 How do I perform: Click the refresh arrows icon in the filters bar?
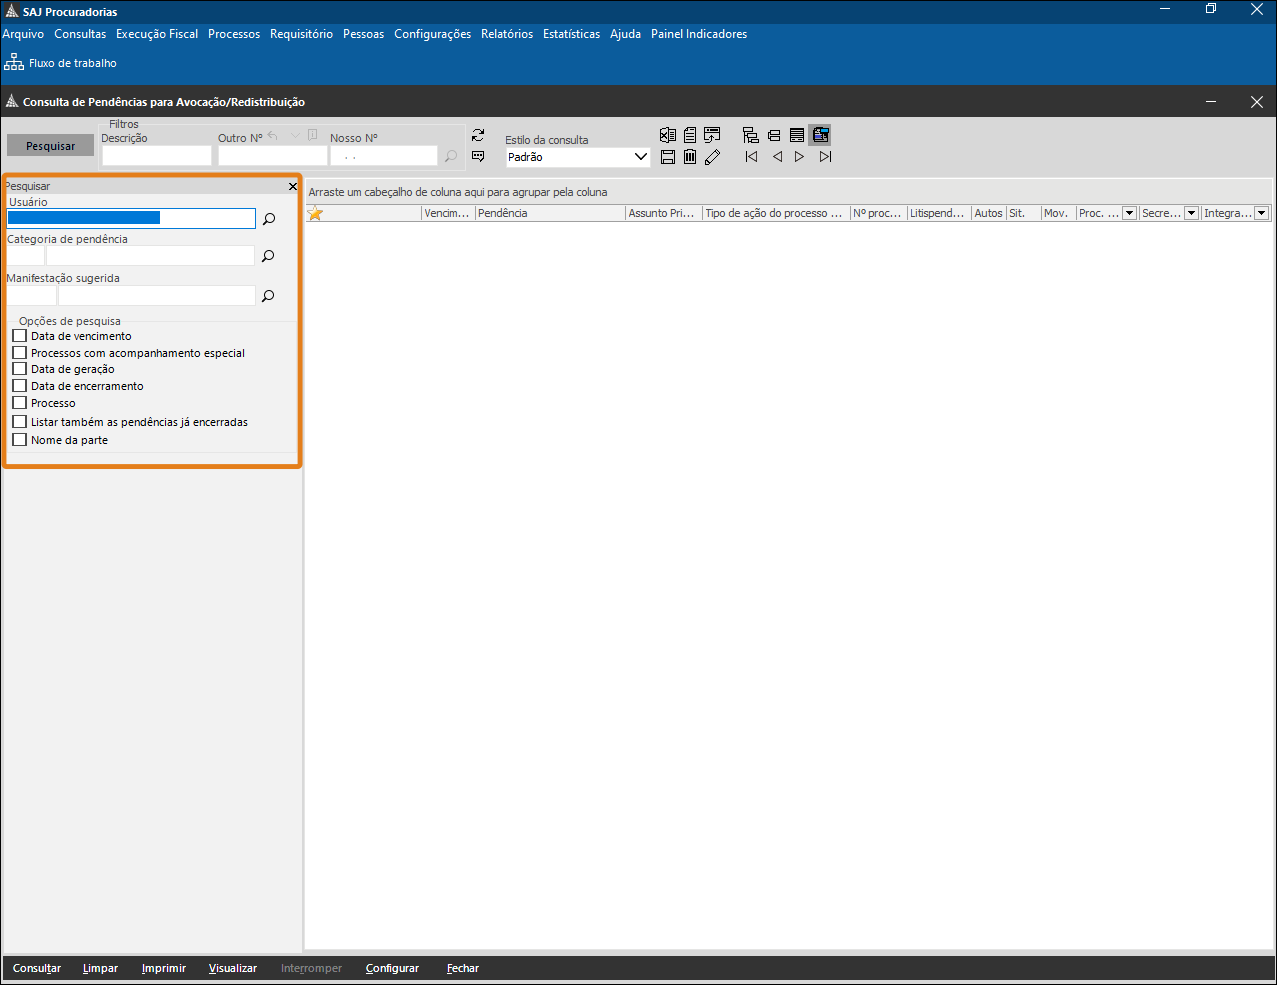tap(478, 135)
